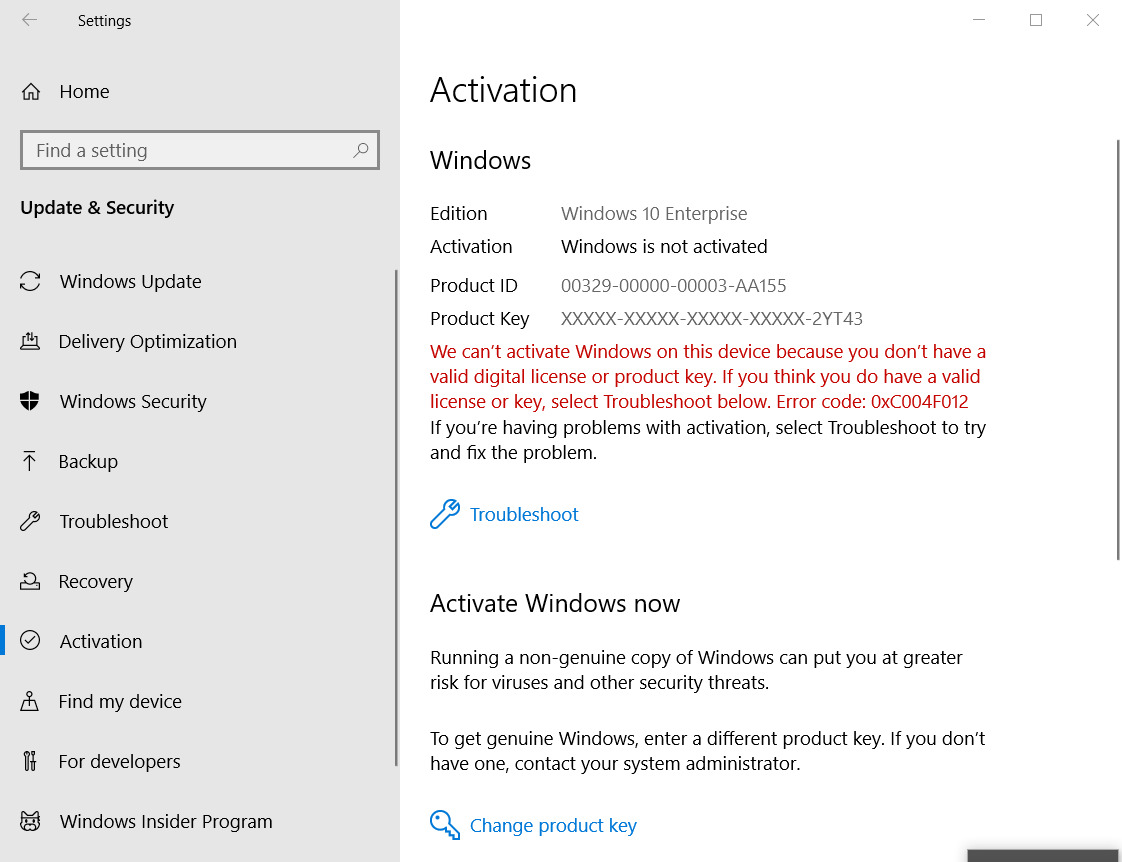Image resolution: width=1122 pixels, height=862 pixels.
Task: Click the blue Troubleshoot link
Action: click(x=524, y=514)
